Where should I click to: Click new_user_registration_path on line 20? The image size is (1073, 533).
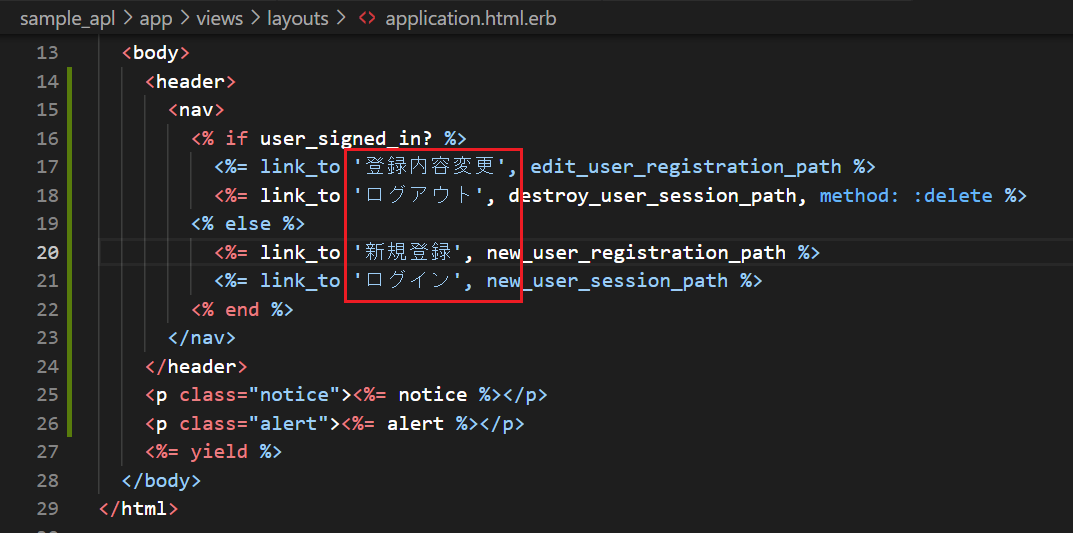click(636, 252)
